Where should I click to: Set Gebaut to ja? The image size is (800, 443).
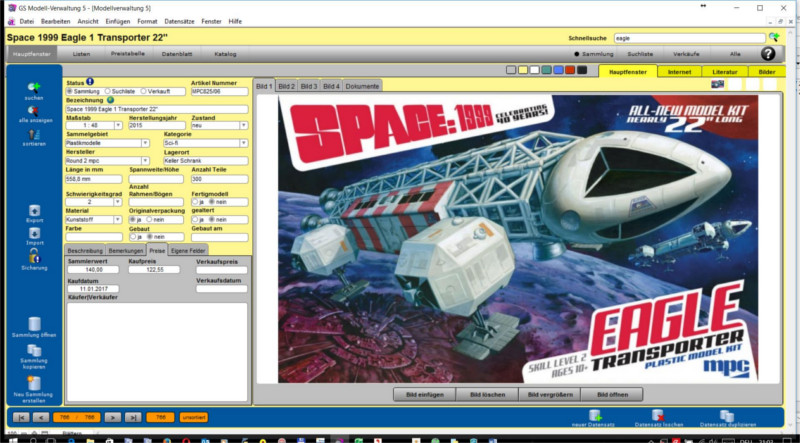(133, 237)
